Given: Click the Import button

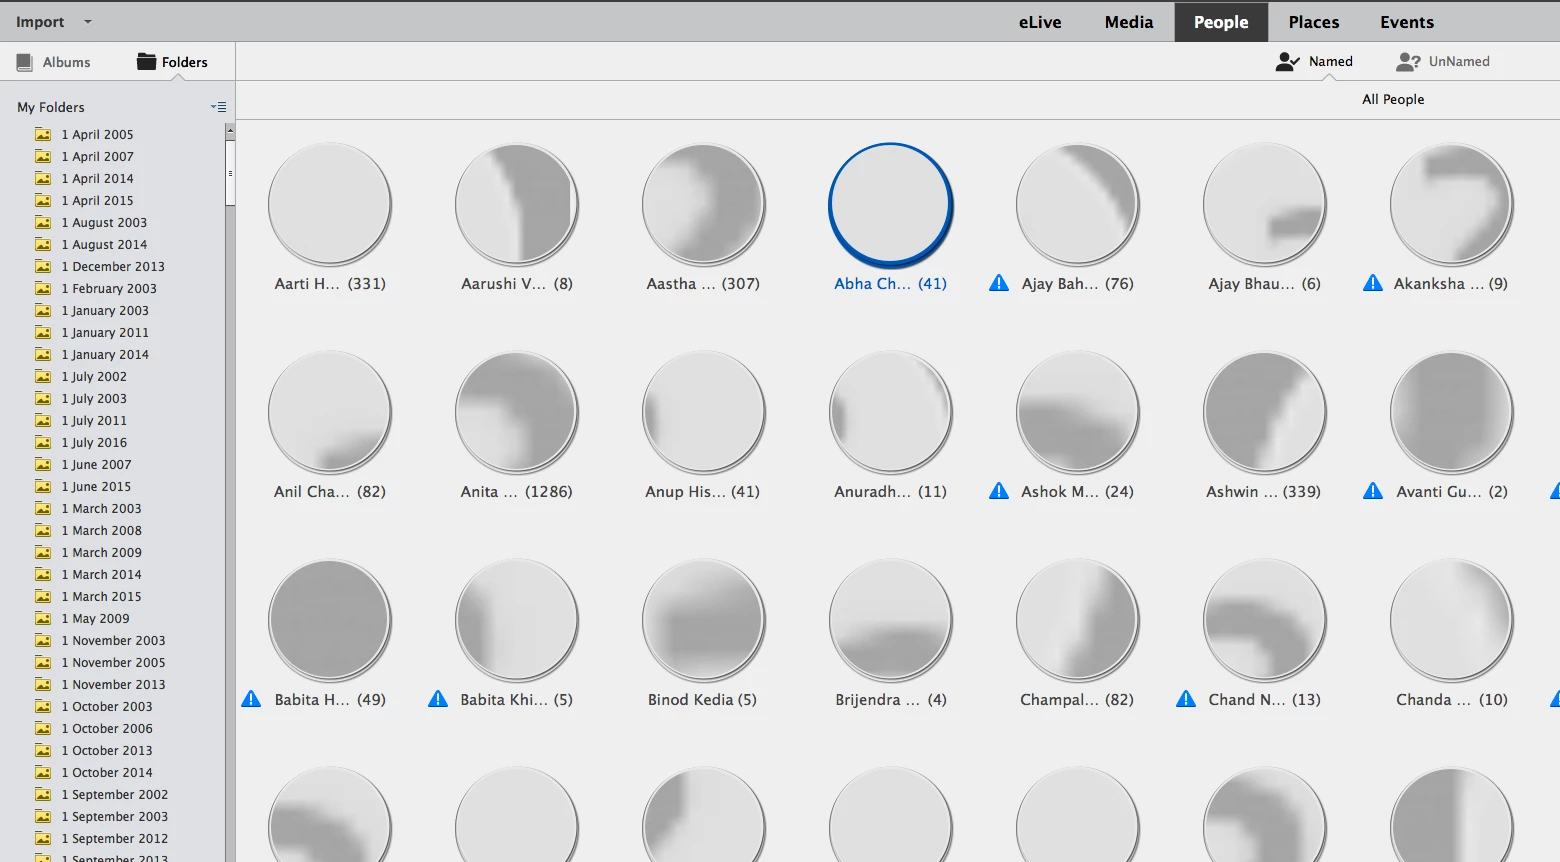Looking at the screenshot, I should 40,22.
